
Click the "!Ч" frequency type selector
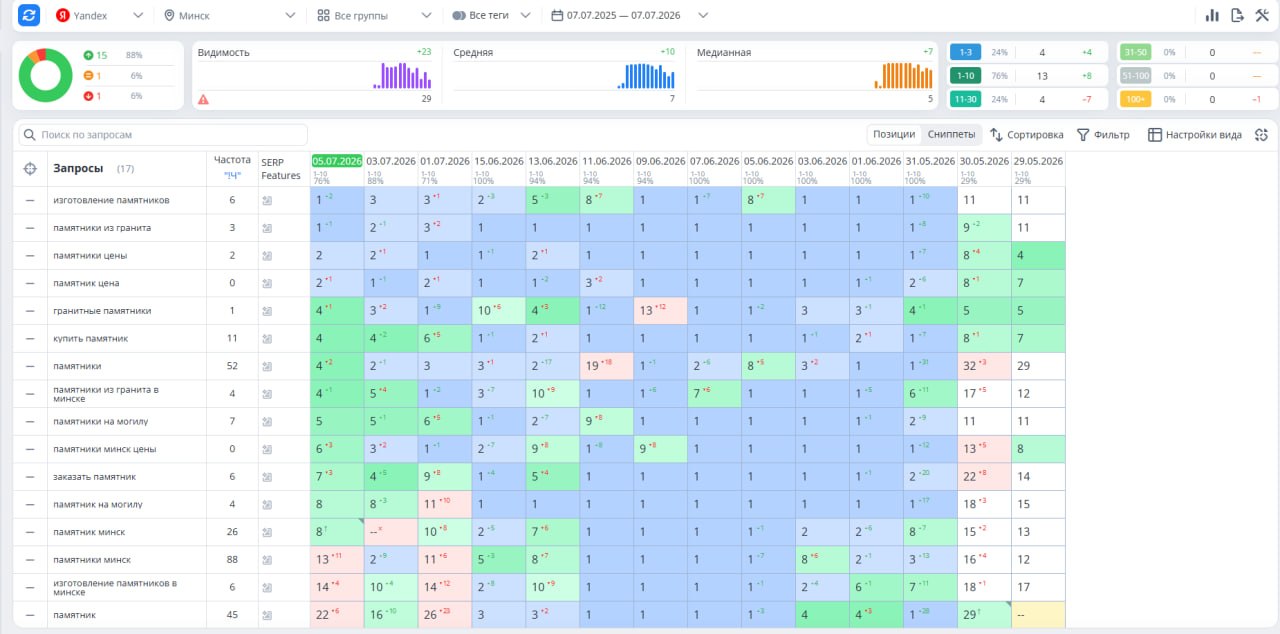232,176
